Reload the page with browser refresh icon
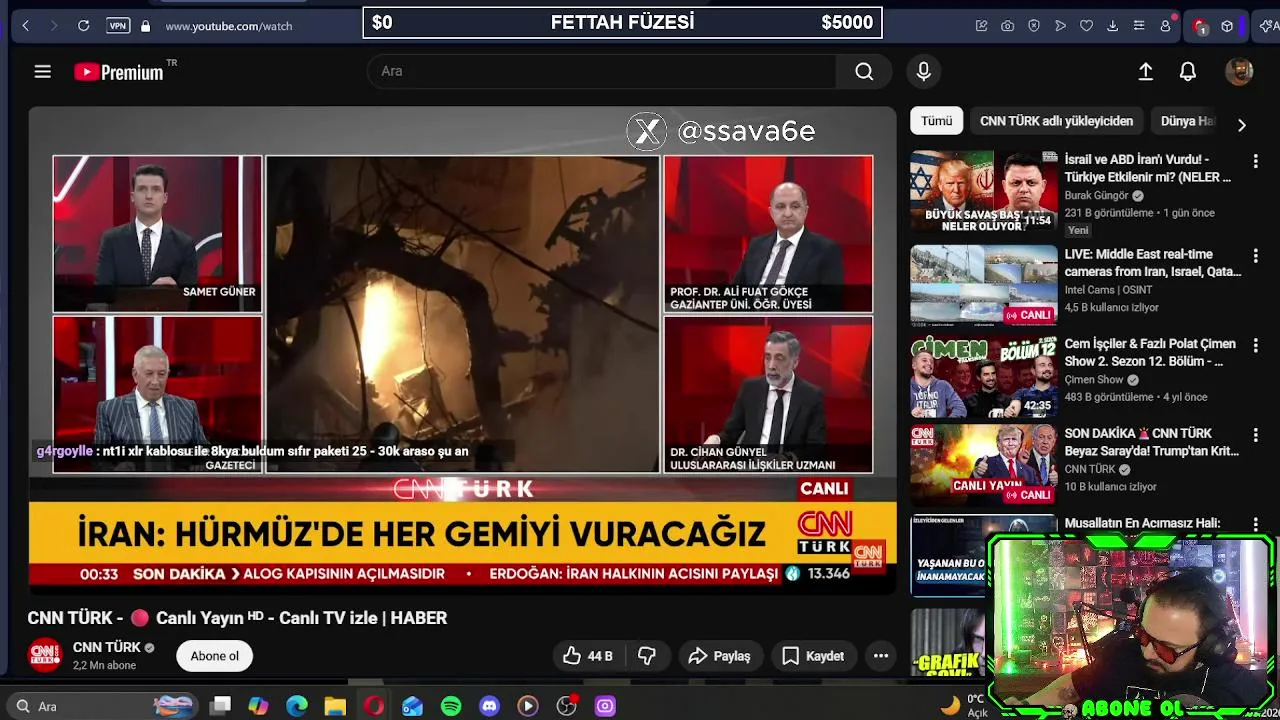Screen dimensions: 1280x720 coord(84,26)
